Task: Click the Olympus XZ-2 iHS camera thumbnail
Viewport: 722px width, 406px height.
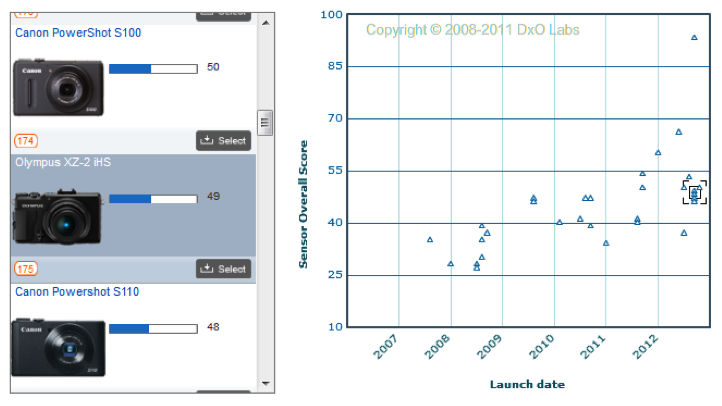Action: click(58, 216)
